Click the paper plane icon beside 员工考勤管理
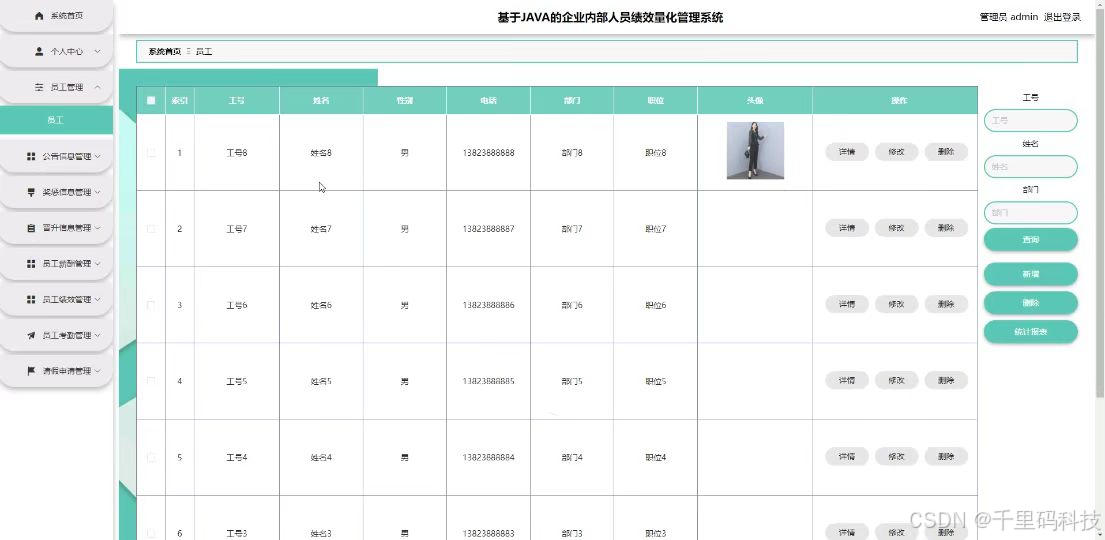 tap(31, 336)
